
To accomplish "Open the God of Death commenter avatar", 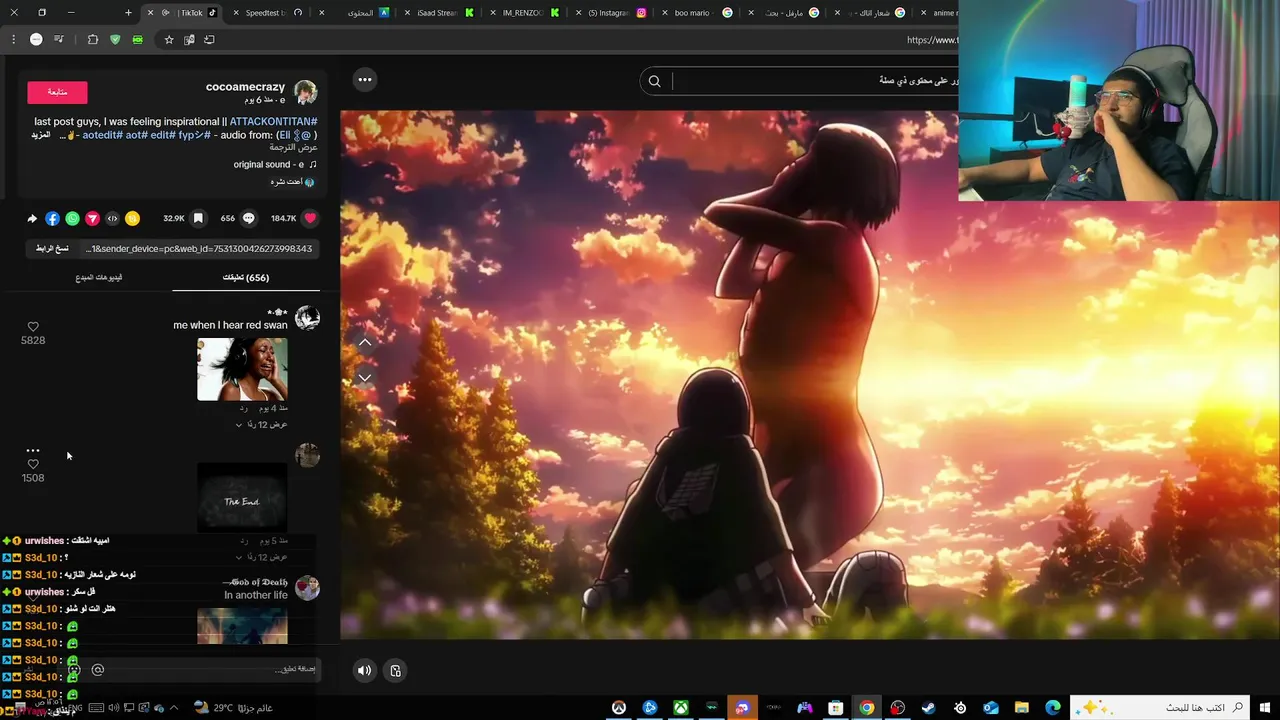I will coord(307,587).
